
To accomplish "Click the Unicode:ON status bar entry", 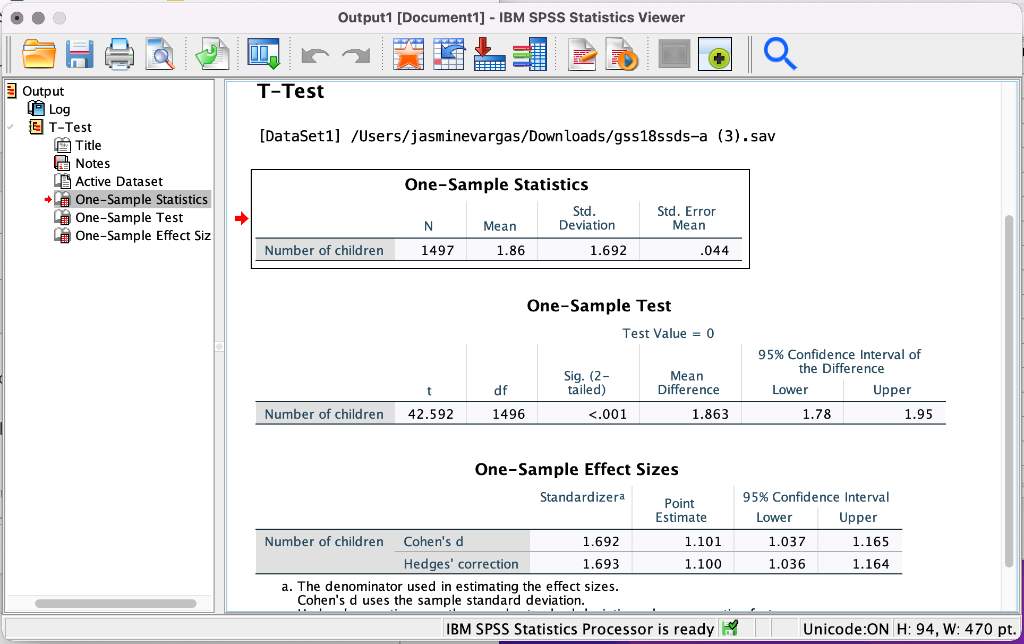I will tap(846, 629).
